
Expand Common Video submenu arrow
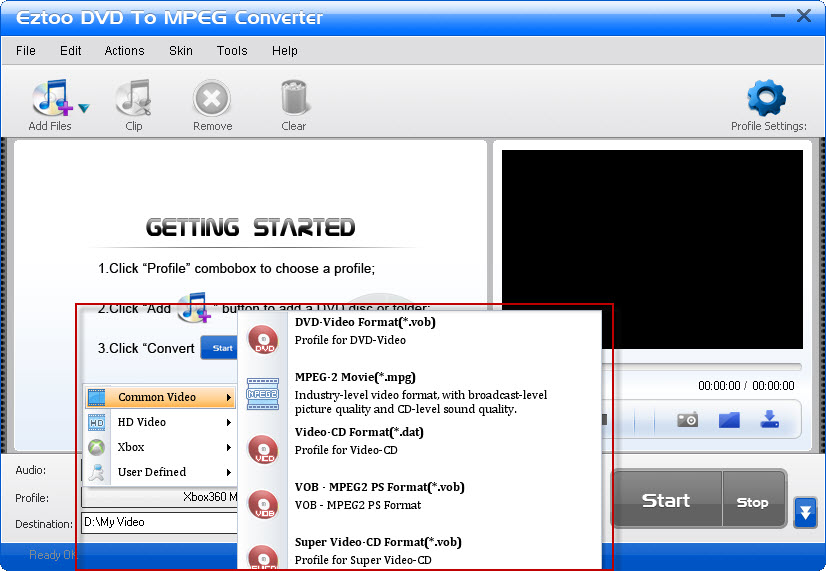tap(229, 397)
